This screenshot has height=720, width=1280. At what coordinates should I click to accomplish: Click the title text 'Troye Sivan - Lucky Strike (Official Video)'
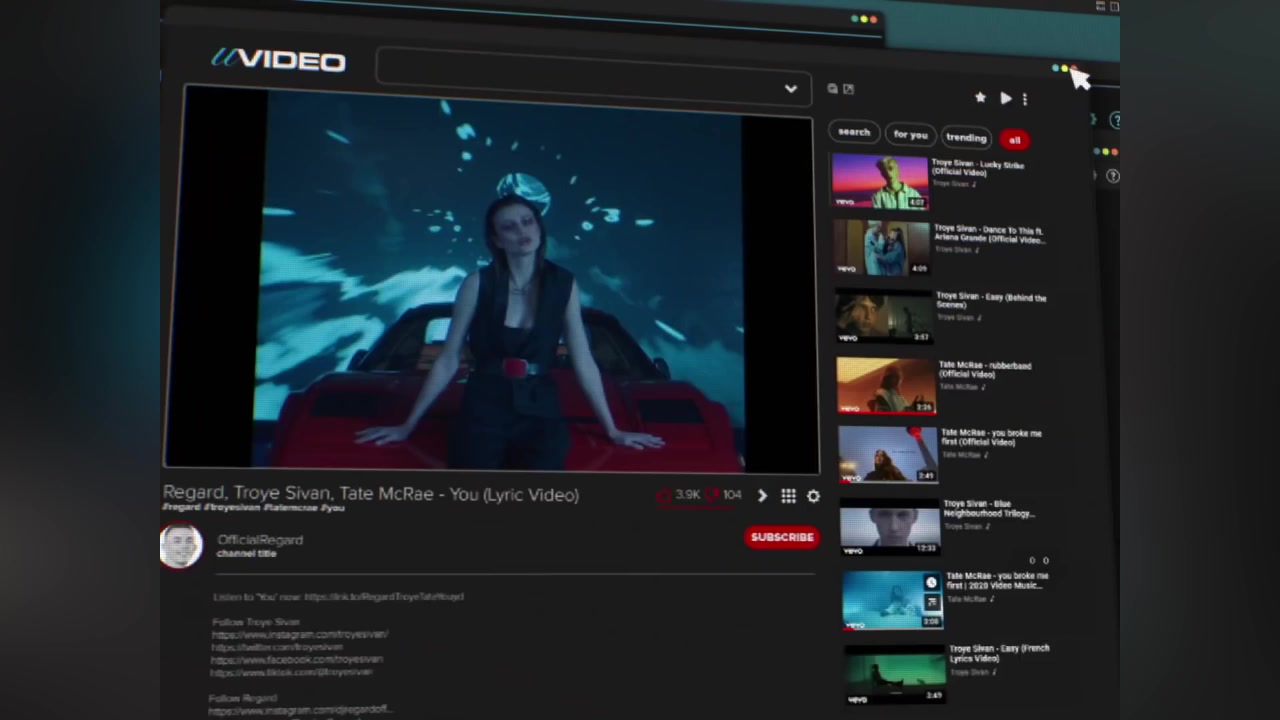pos(977,168)
